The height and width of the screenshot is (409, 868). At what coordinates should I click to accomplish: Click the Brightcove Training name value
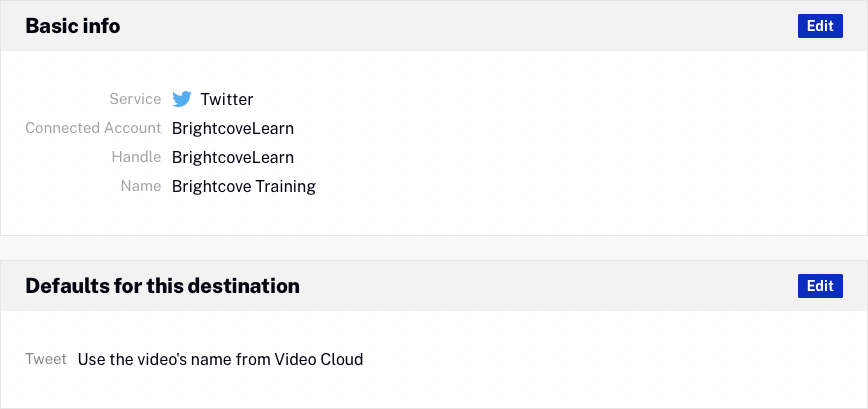pos(244,186)
